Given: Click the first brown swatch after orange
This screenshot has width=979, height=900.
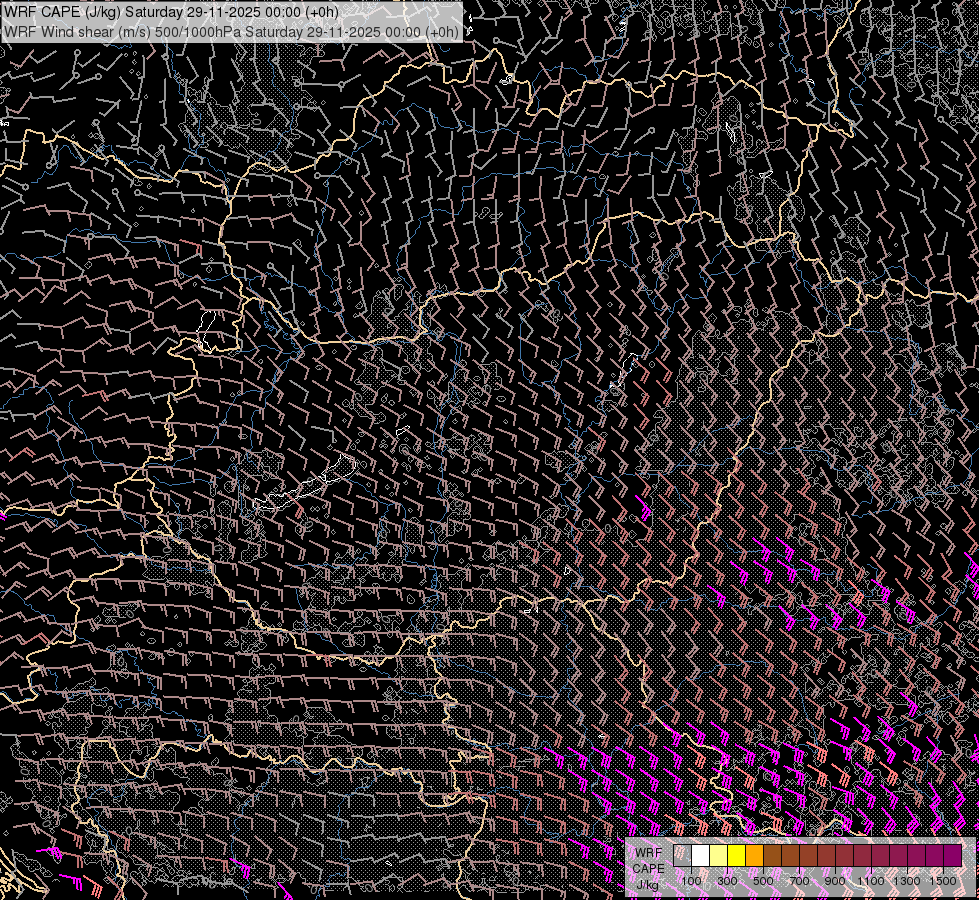Looking at the screenshot, I should (x=772, y=855).
